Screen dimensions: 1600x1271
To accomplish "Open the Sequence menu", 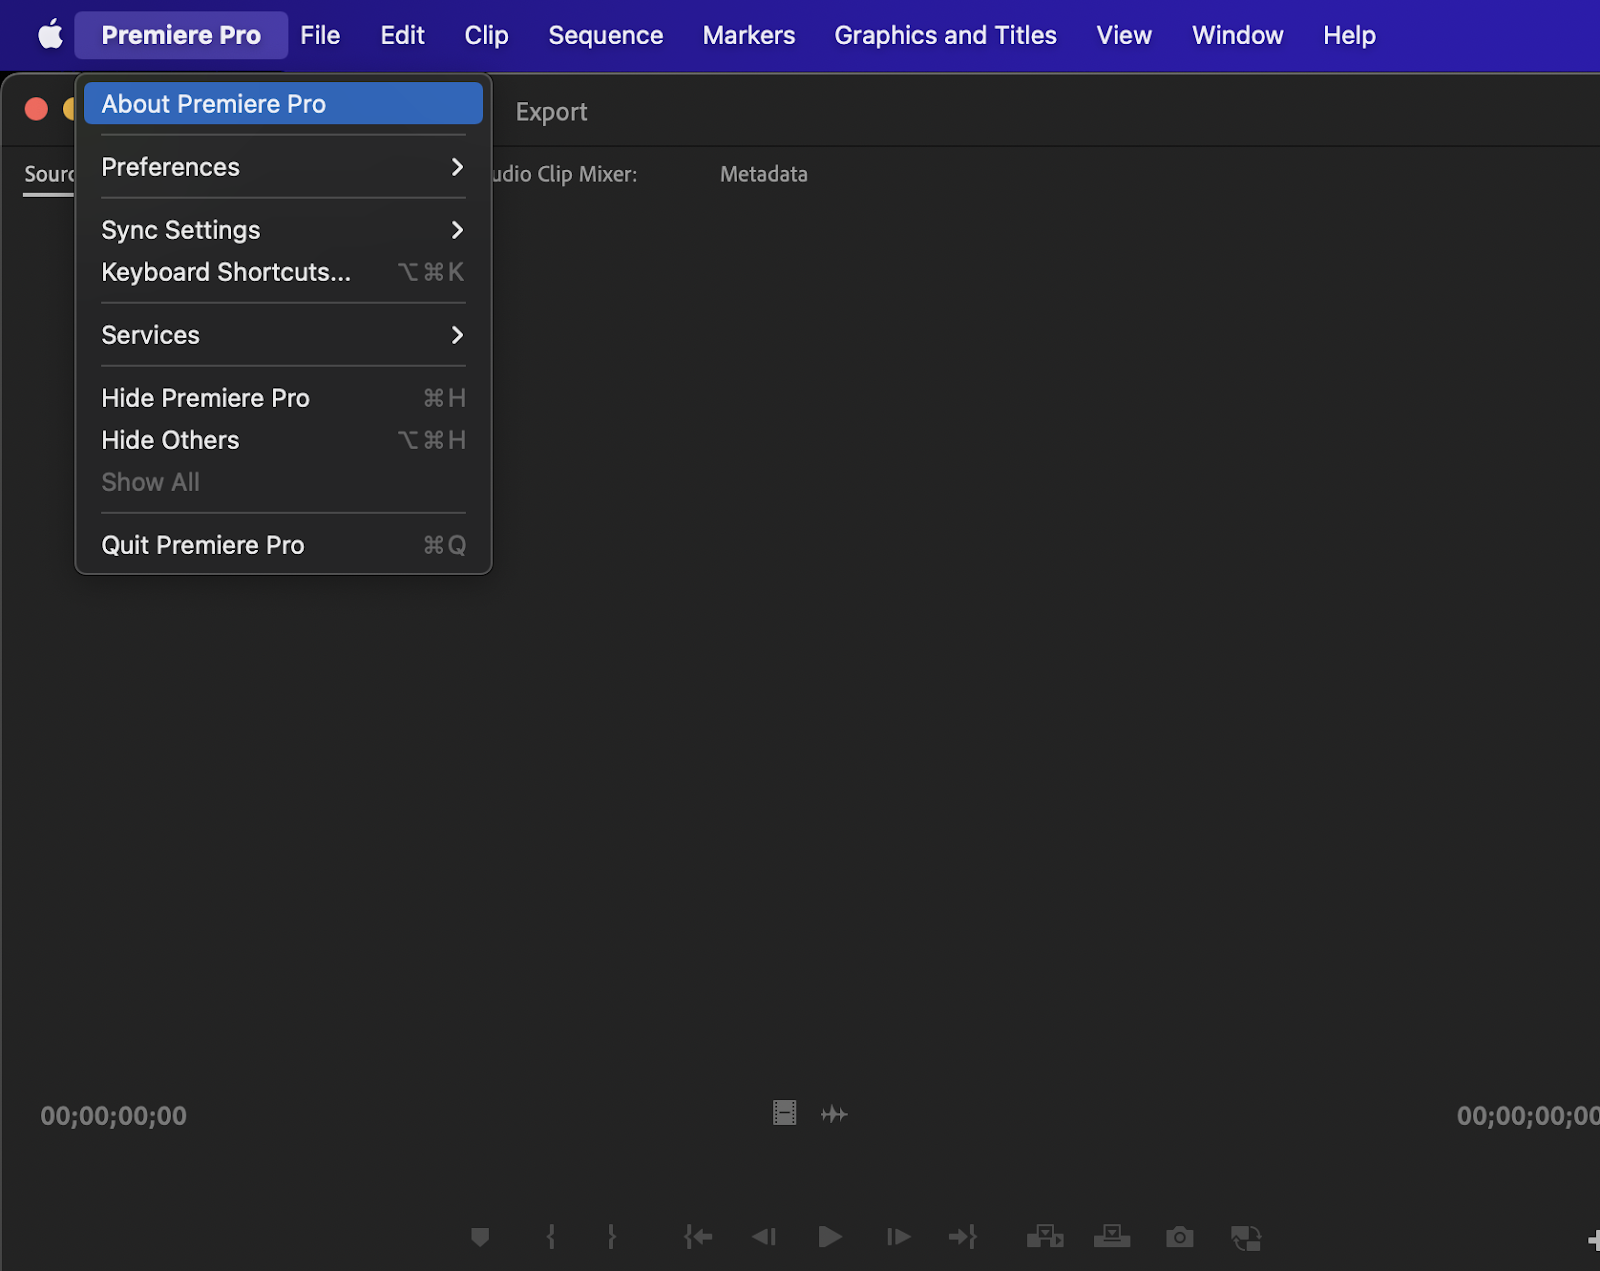I will [x=605, y=35].
